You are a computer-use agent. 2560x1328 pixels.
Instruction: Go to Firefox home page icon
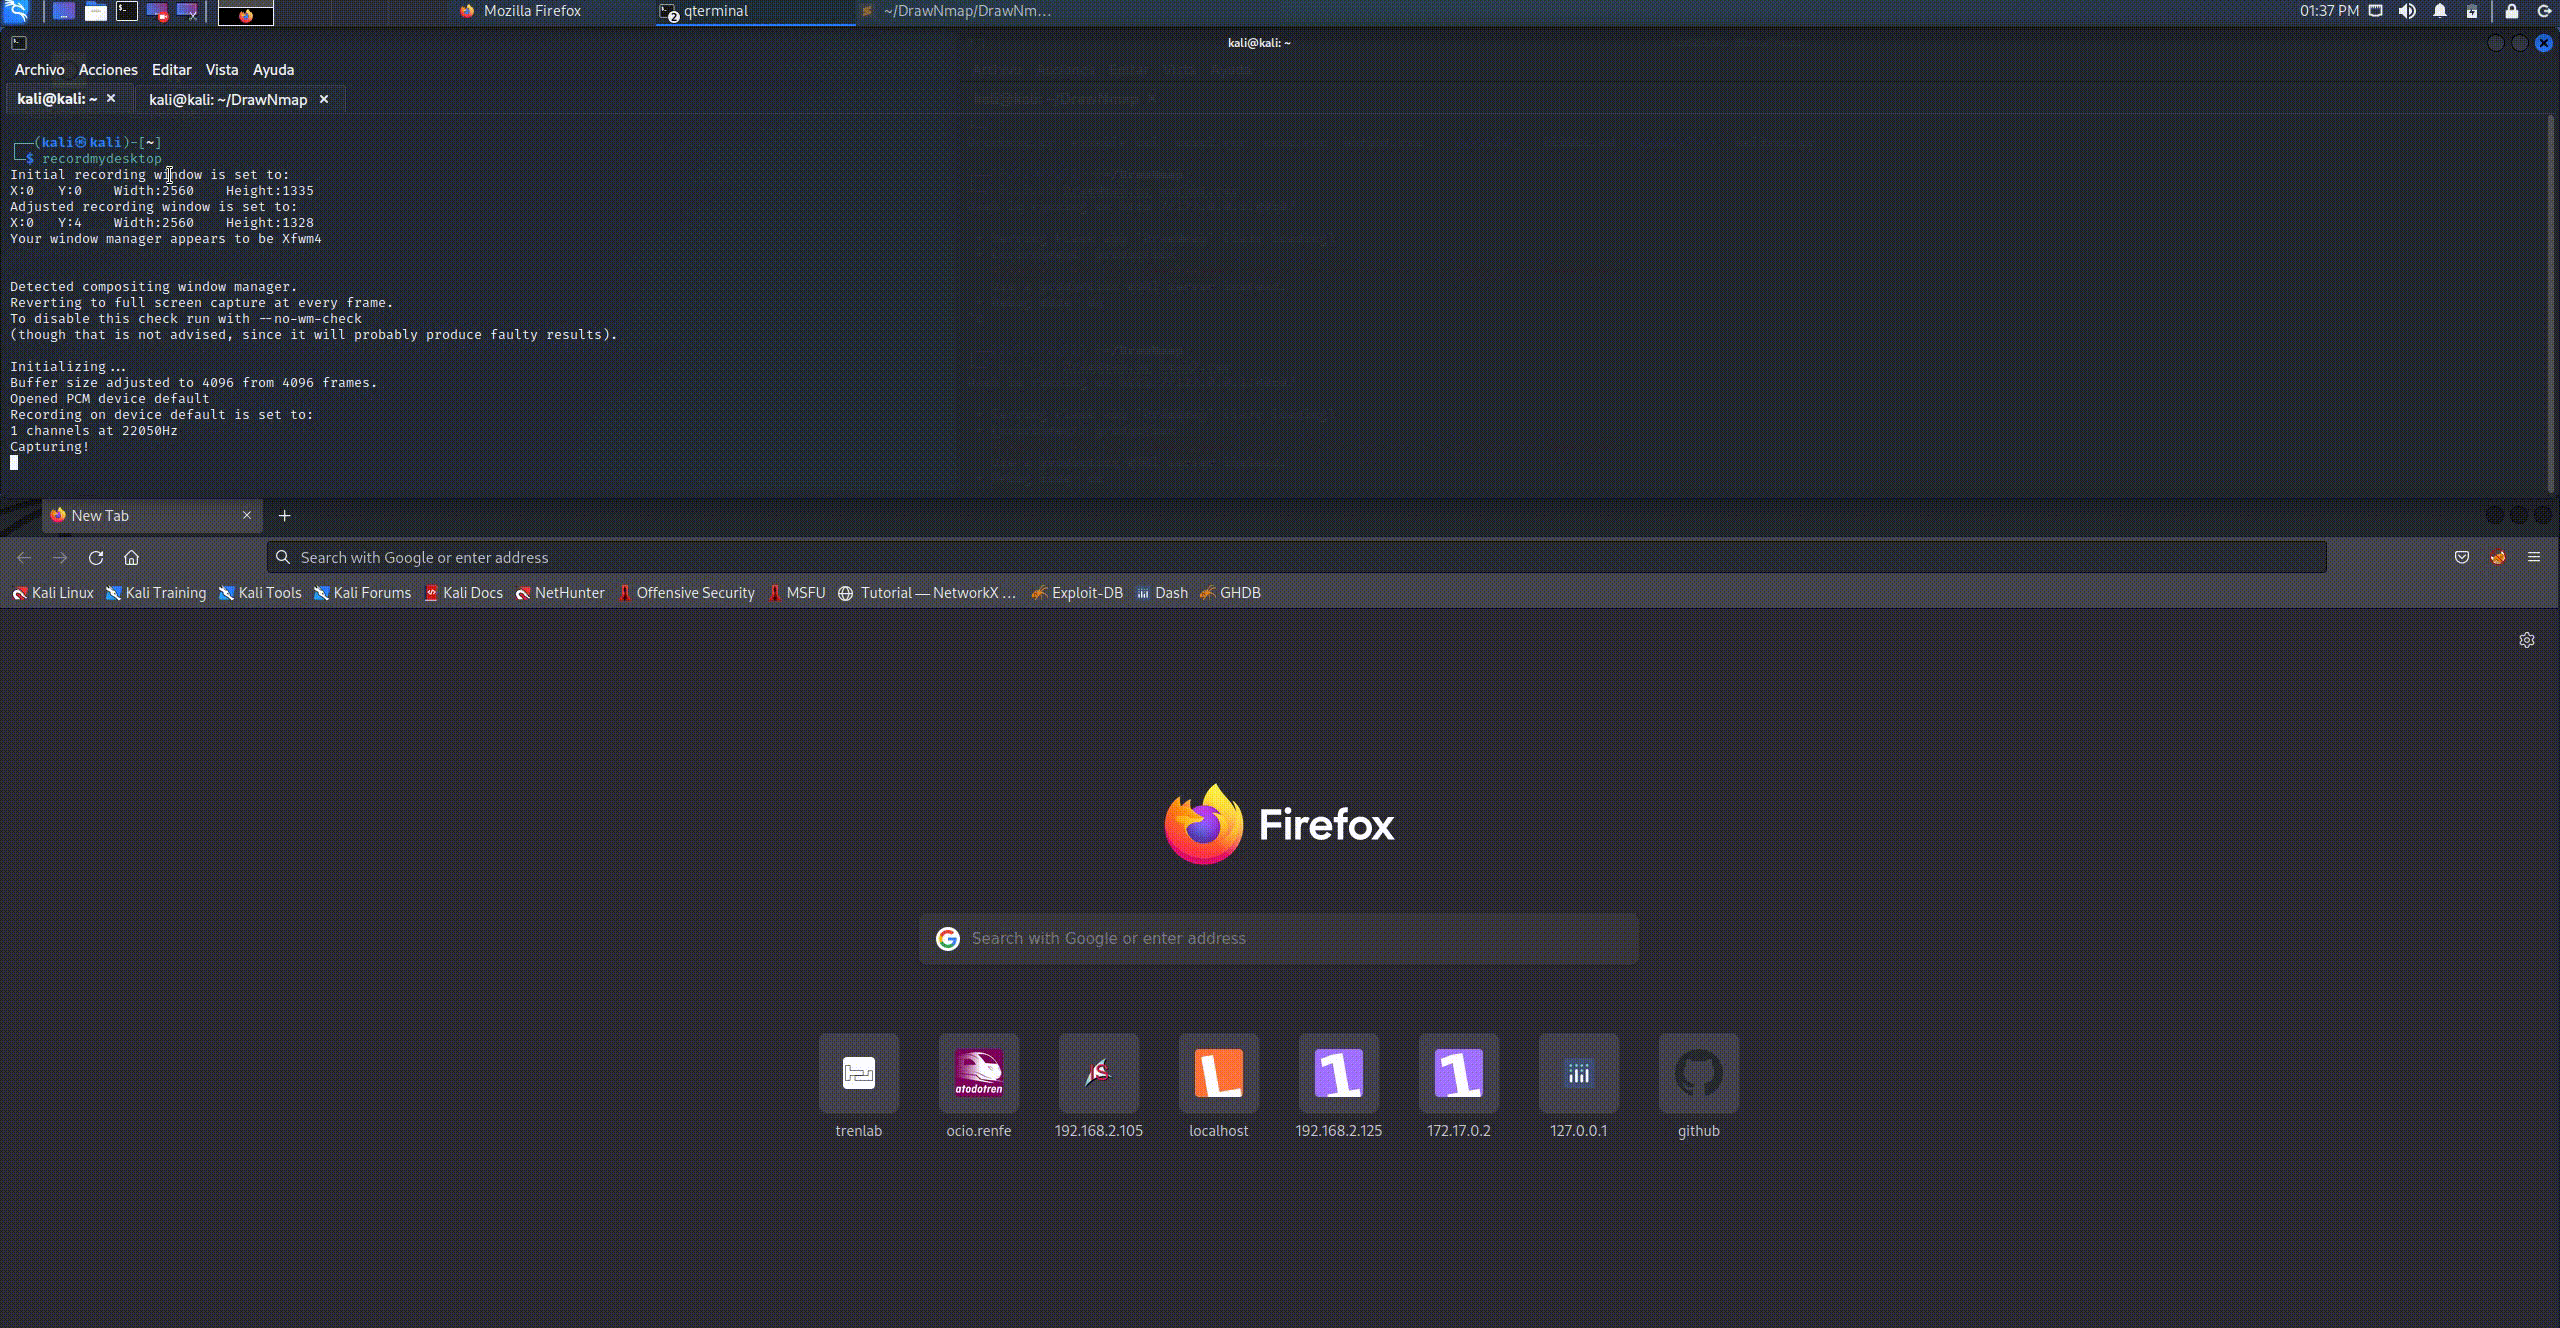click(131, 557)
